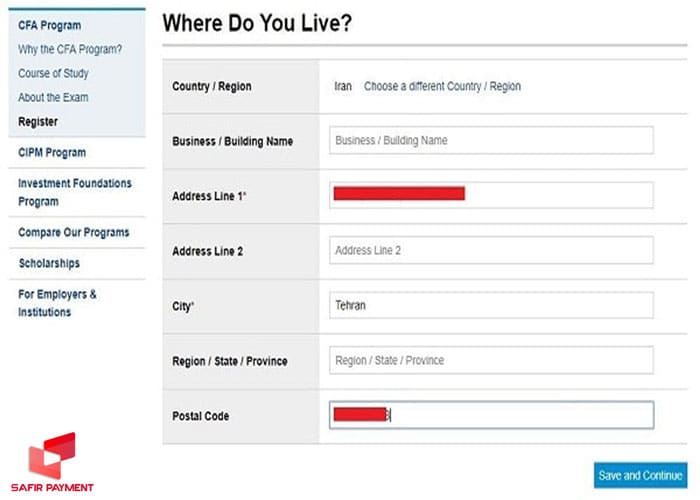
Task: Focus the Business / Building Name field
Action: [x=491, y=141]
